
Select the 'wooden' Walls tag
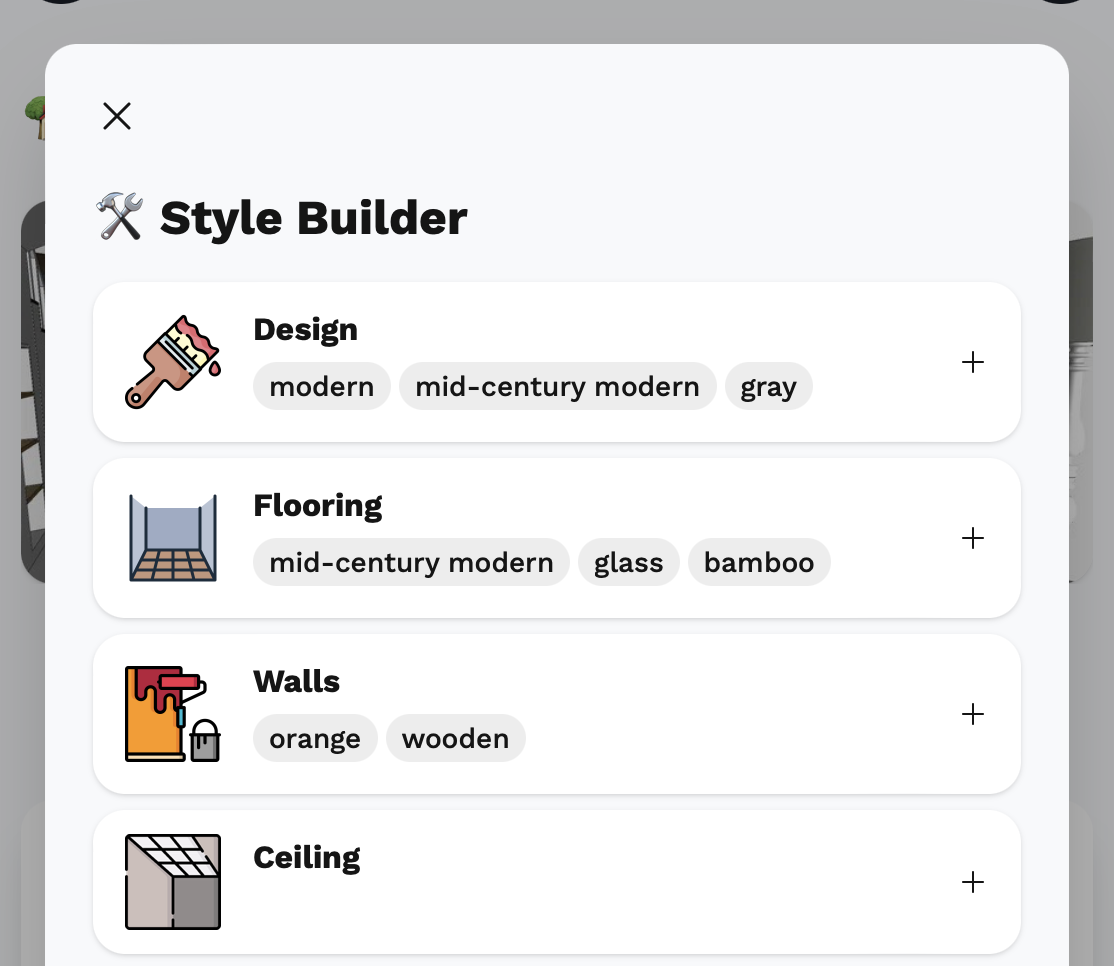(455, 739)
